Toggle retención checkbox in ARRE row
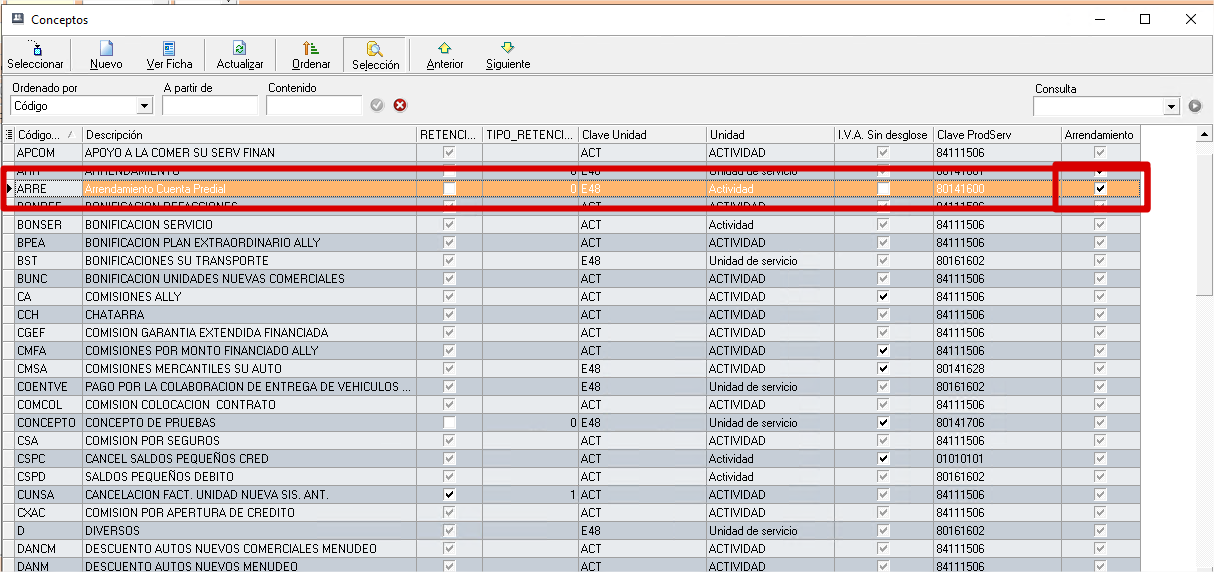The height and width of the screenshot is (572, 1214). click(x=449, y=188)
